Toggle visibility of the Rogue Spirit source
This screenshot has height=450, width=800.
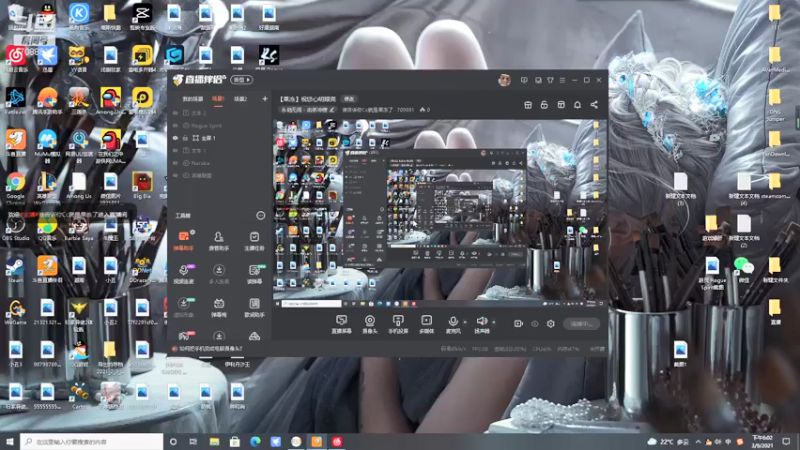pos(176,126)
